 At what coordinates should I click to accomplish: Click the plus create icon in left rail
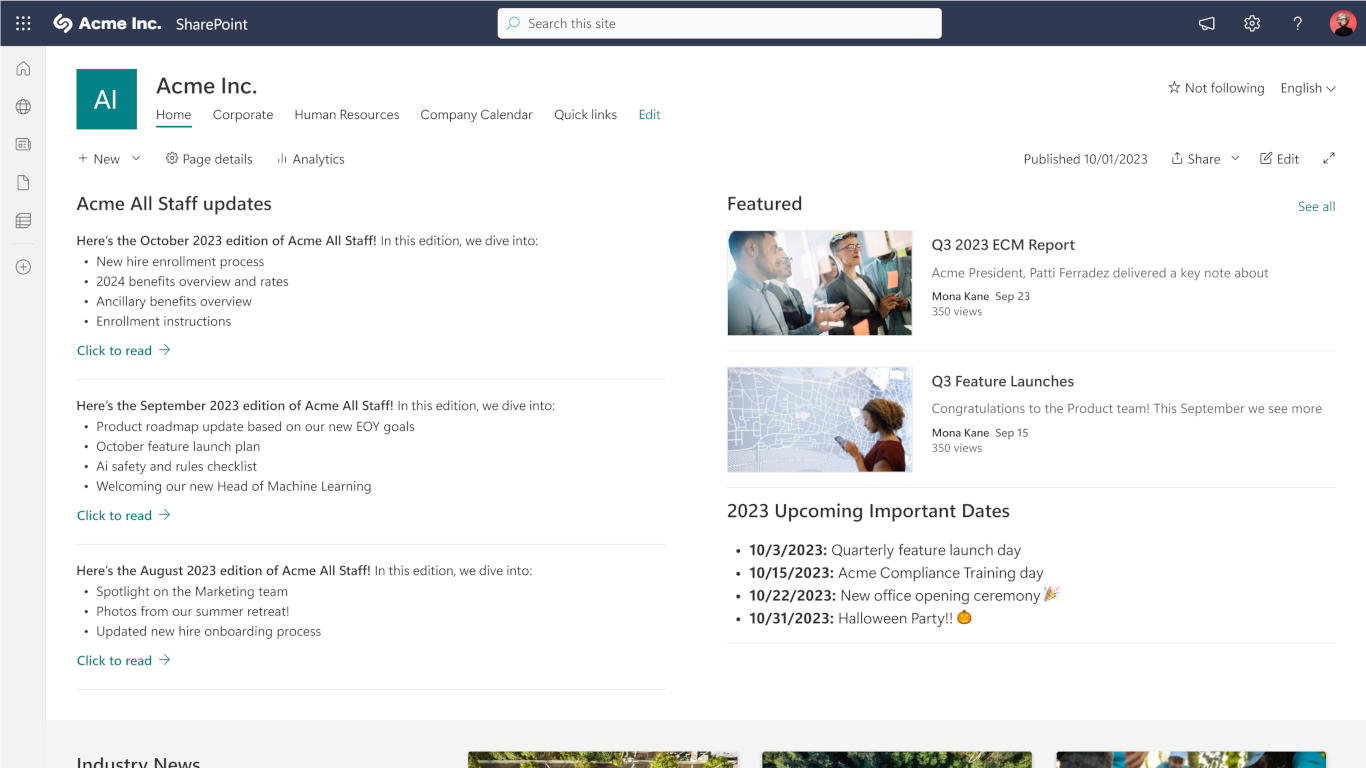[x=23, y=267]
